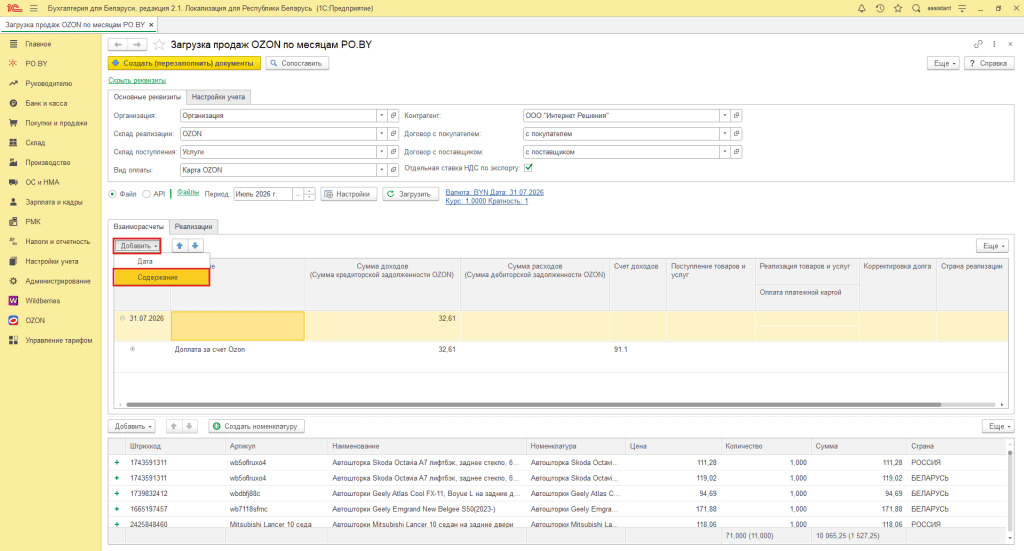The width and height of the screenshot is (1024, 551).
Task: Close the Загрузка продаж OZON tab
Action: 152,25
